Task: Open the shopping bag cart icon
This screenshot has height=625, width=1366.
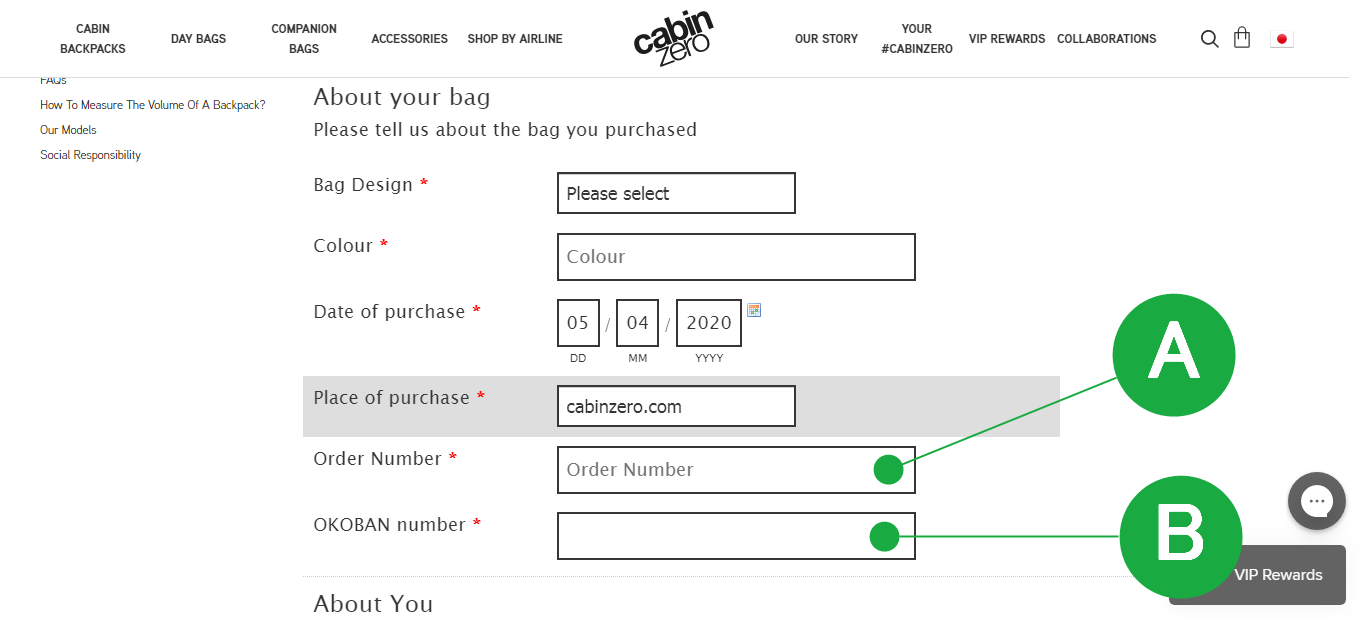Action: (x=1242, y=38)
